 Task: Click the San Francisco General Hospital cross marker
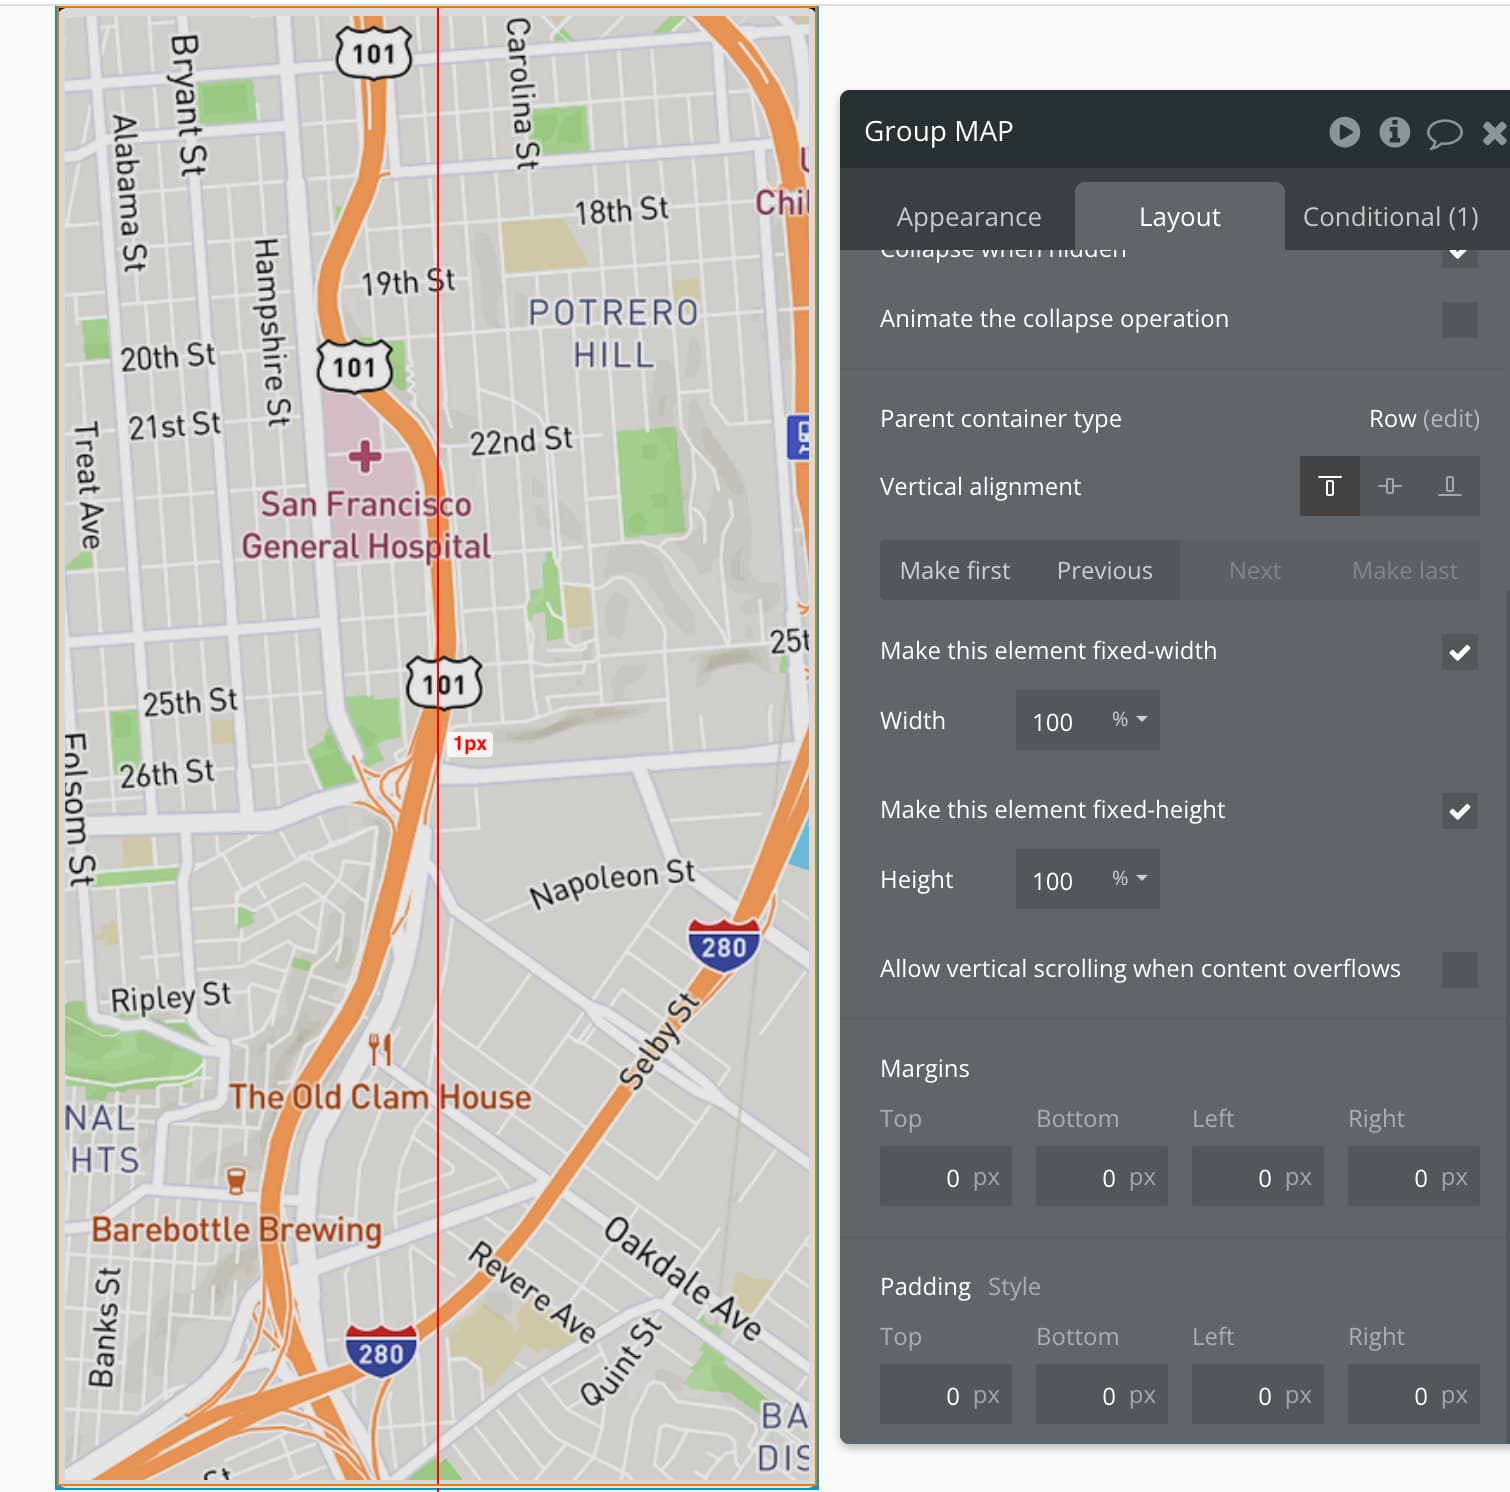365,456
